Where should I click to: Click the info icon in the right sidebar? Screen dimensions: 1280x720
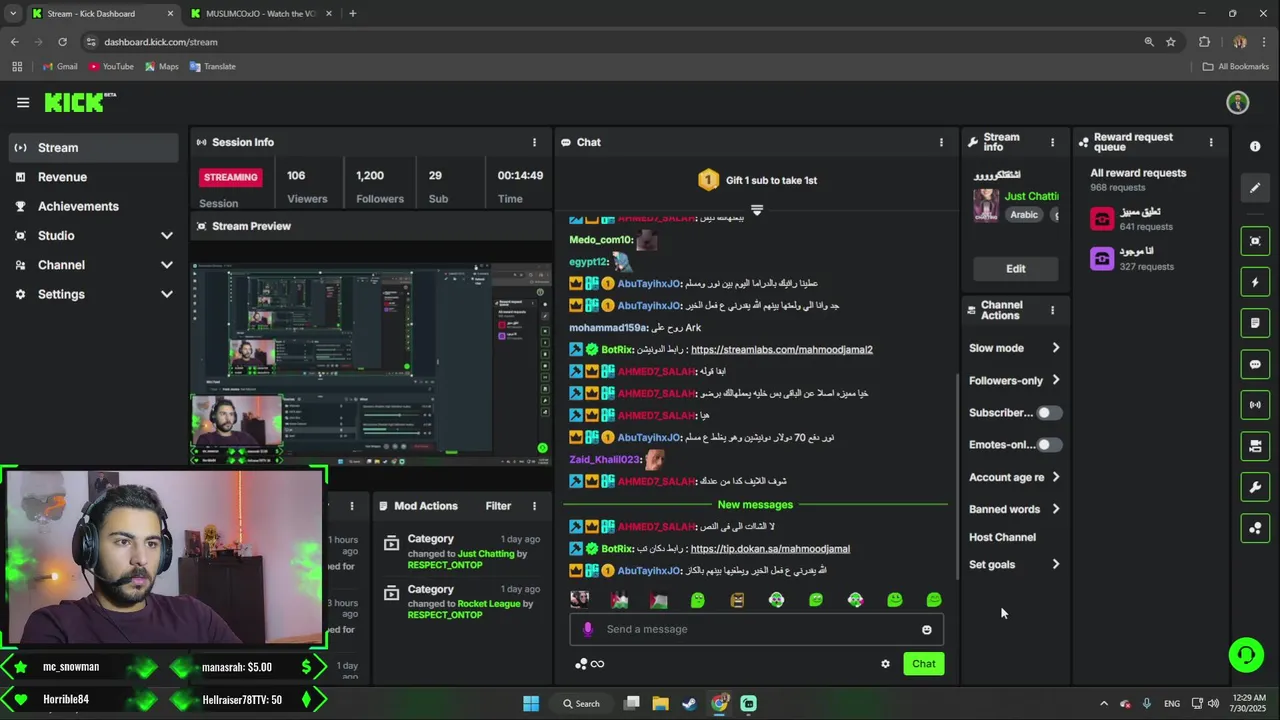[x=1255, y=146]
